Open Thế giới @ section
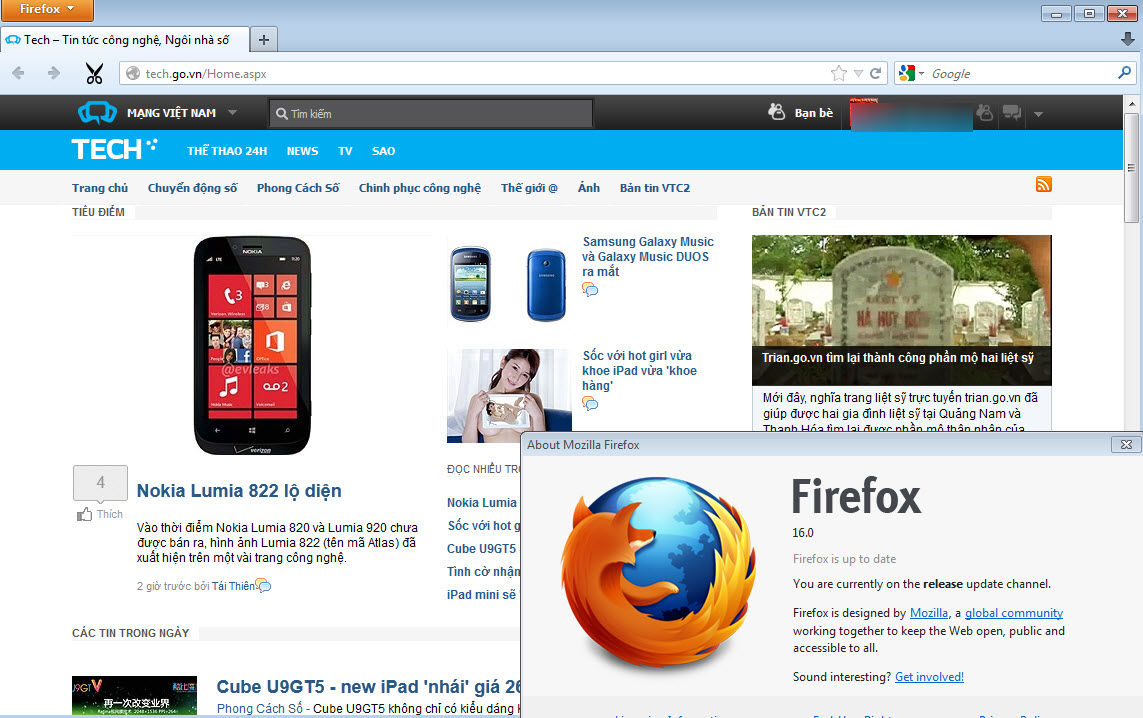The height and width of the screenshot is (718, 1143). click(529, 188)
